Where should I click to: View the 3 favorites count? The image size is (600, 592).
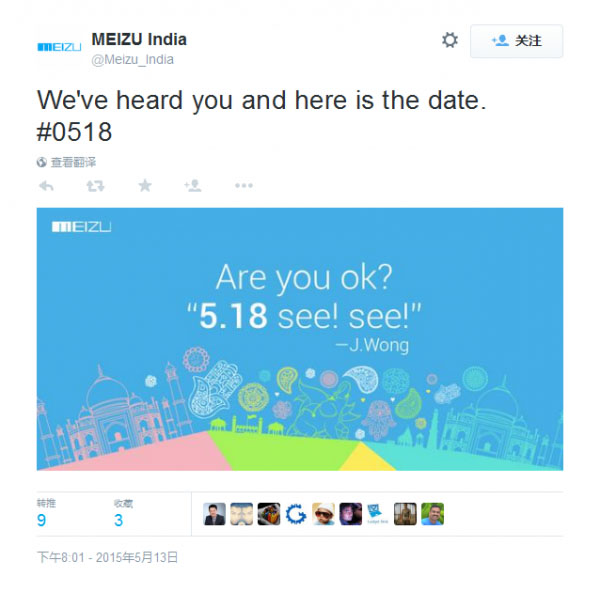tap(118, 520)
